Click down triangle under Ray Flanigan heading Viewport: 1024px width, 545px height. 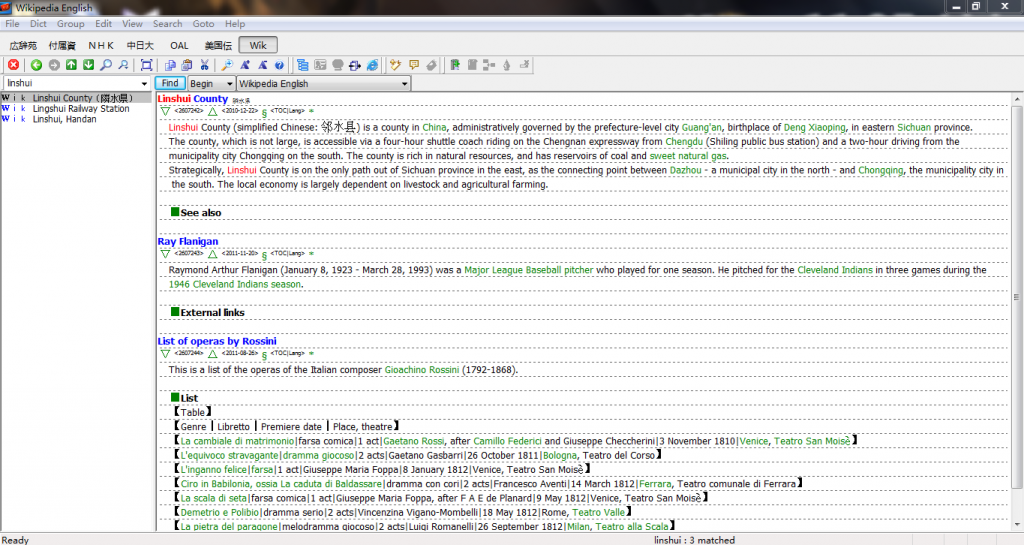click(x=165, y=254)
